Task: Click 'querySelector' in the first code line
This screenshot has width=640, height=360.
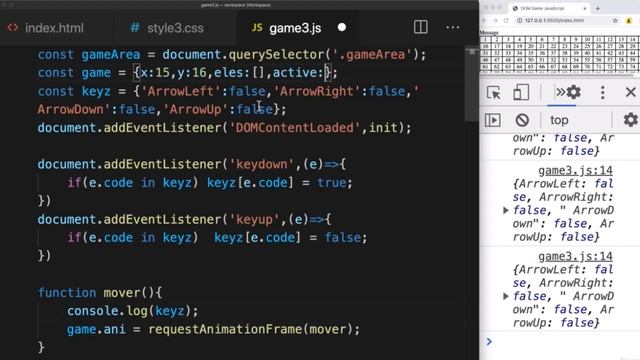Action: 276,54
